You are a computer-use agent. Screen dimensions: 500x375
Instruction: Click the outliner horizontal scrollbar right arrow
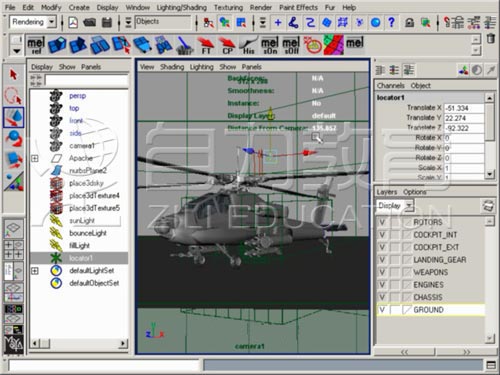(x=123, y=343)
